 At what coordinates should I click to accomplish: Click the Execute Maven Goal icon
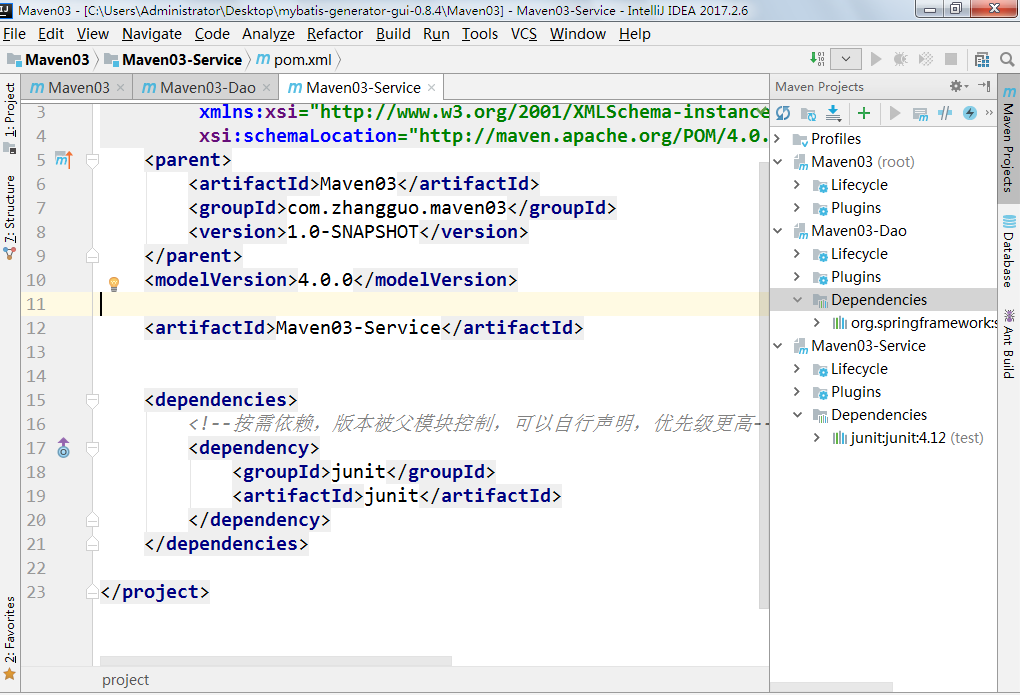pos(920,114)
